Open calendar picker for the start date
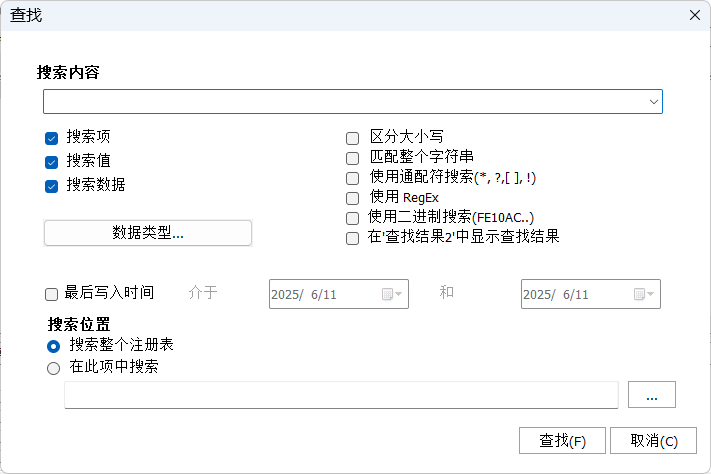This screenshot has width=711, height=474. pos(392,294)
